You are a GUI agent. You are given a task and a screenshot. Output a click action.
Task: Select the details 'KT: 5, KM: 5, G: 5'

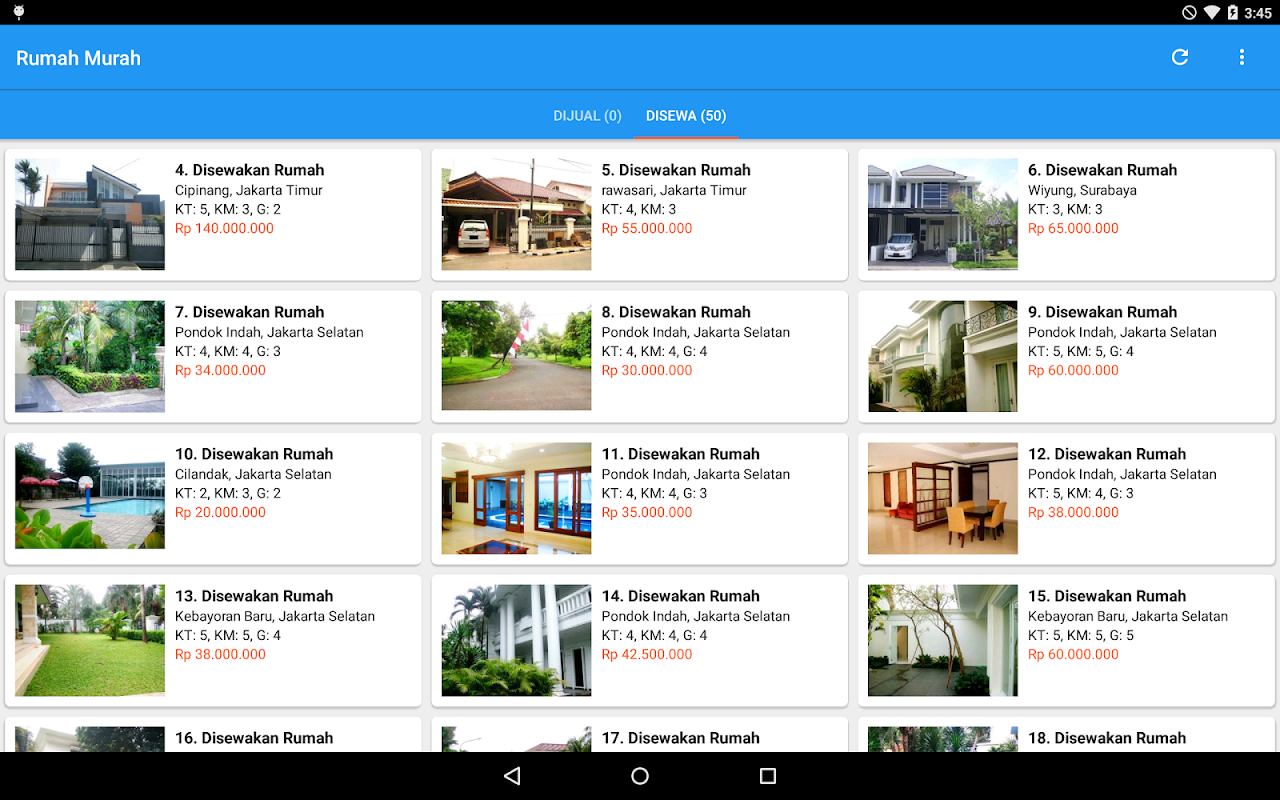point(1081,635)
